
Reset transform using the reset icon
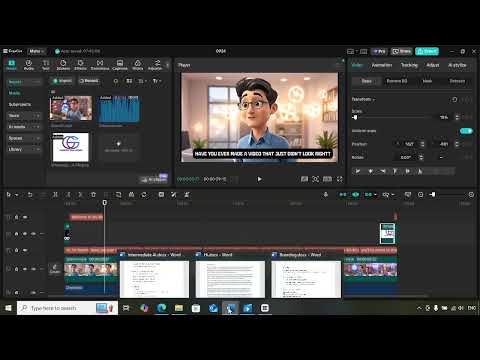(454, 99)
